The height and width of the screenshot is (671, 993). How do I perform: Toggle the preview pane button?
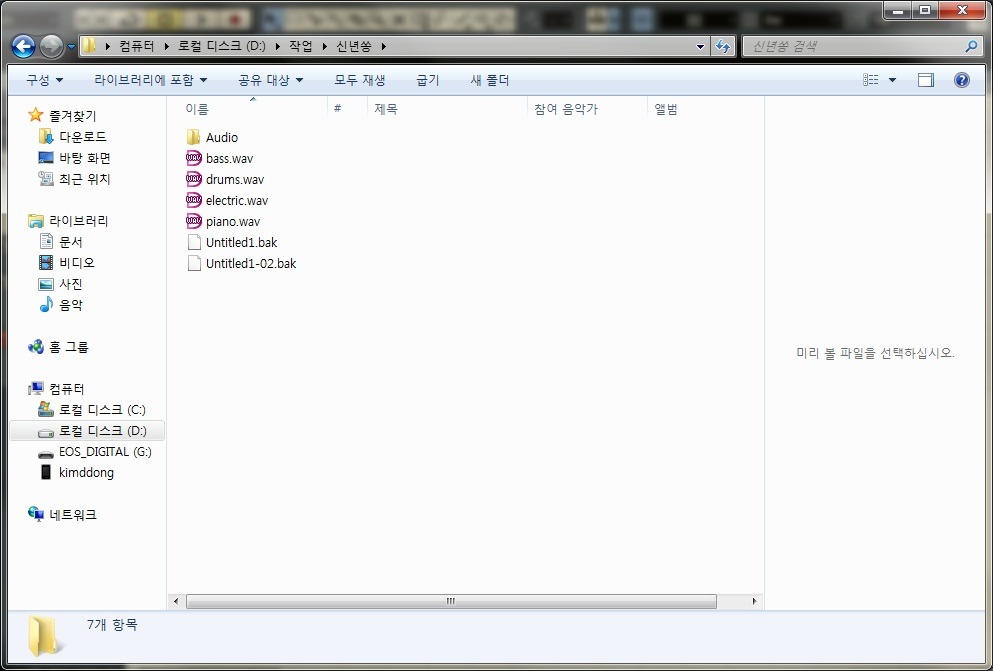point(926,80)
